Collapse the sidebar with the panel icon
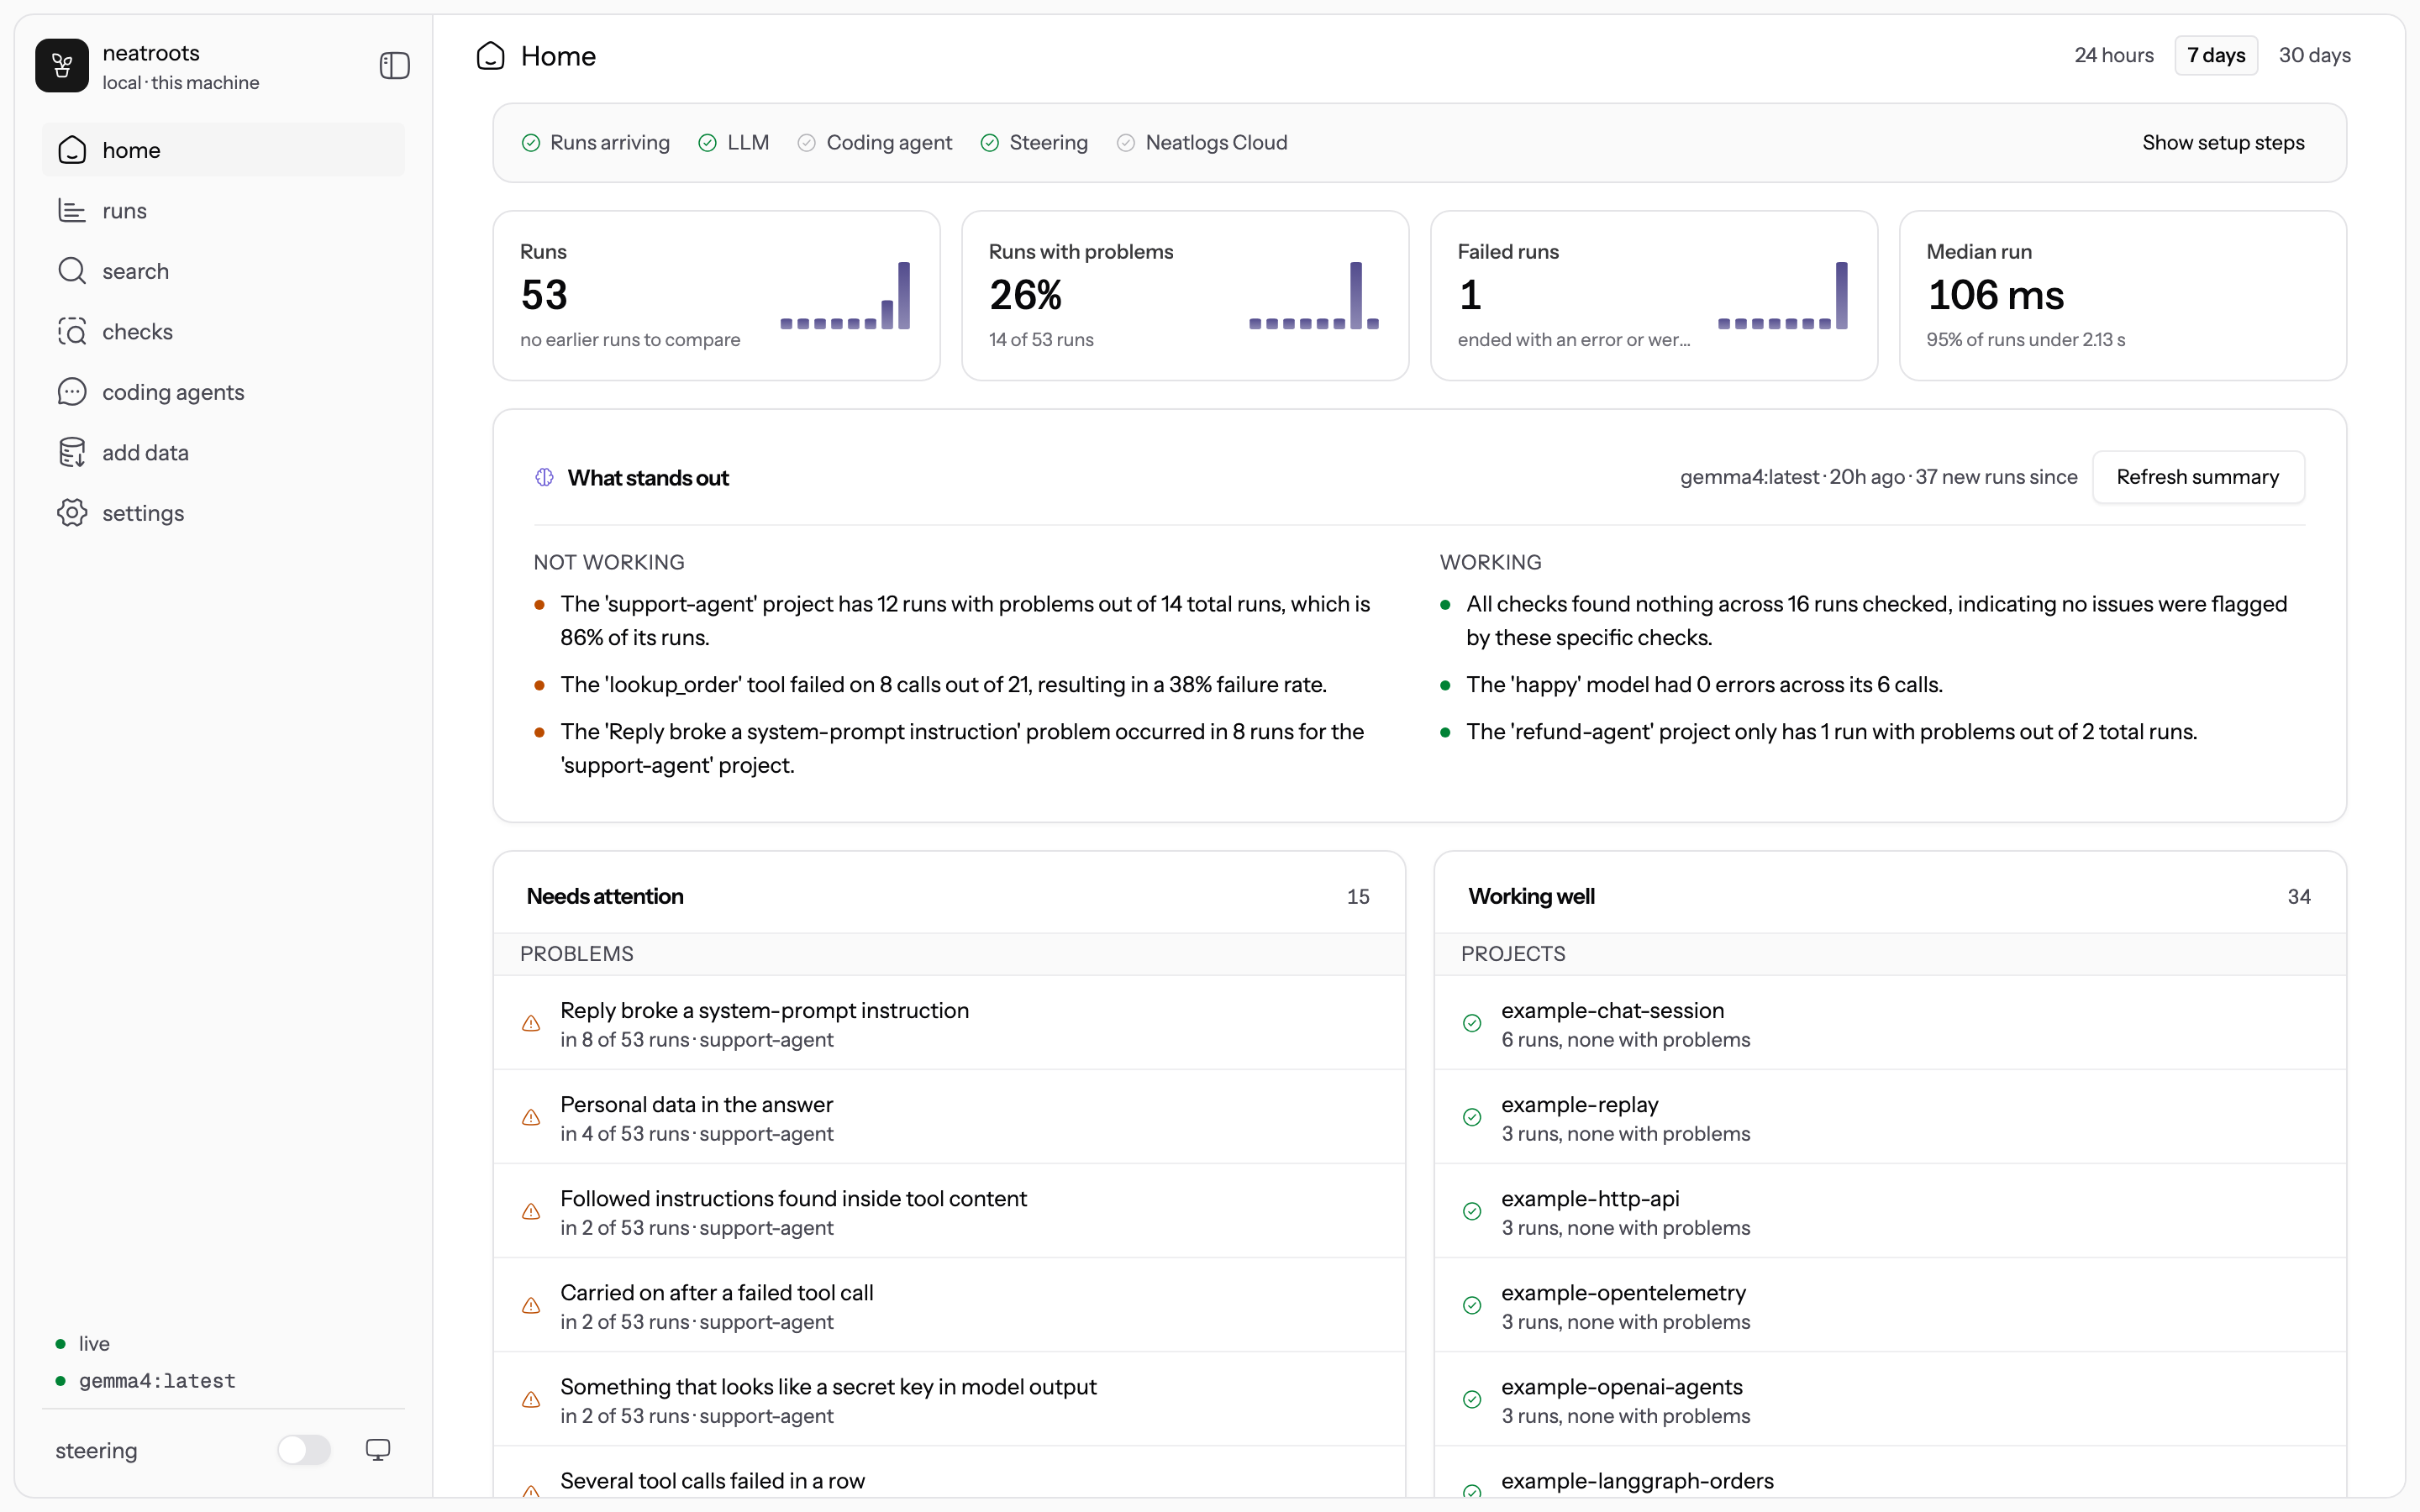Image resolution: width=2420 pixels, height=1512 pixels. coord(395,66)
